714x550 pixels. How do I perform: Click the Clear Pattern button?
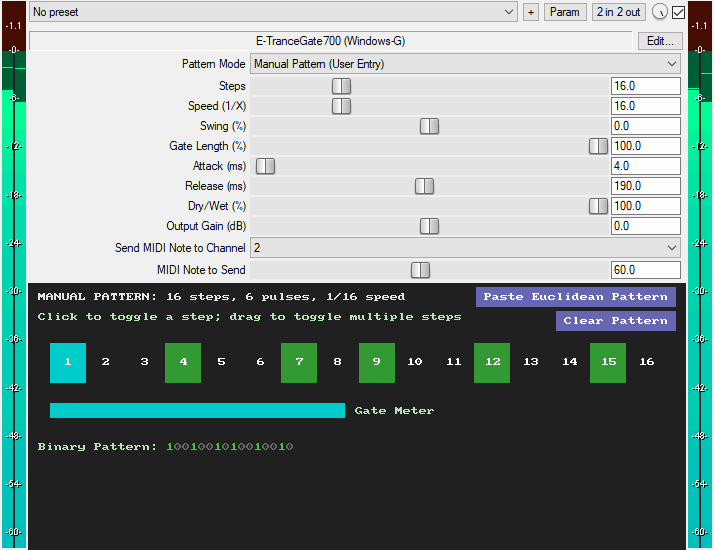click(616, 321)
